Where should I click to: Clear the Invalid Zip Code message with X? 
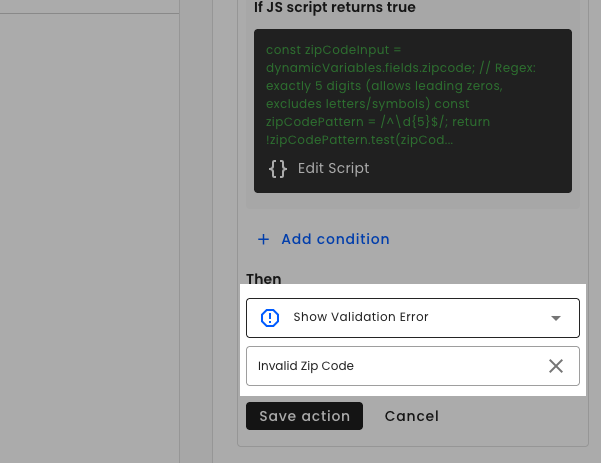pos(556,366)
